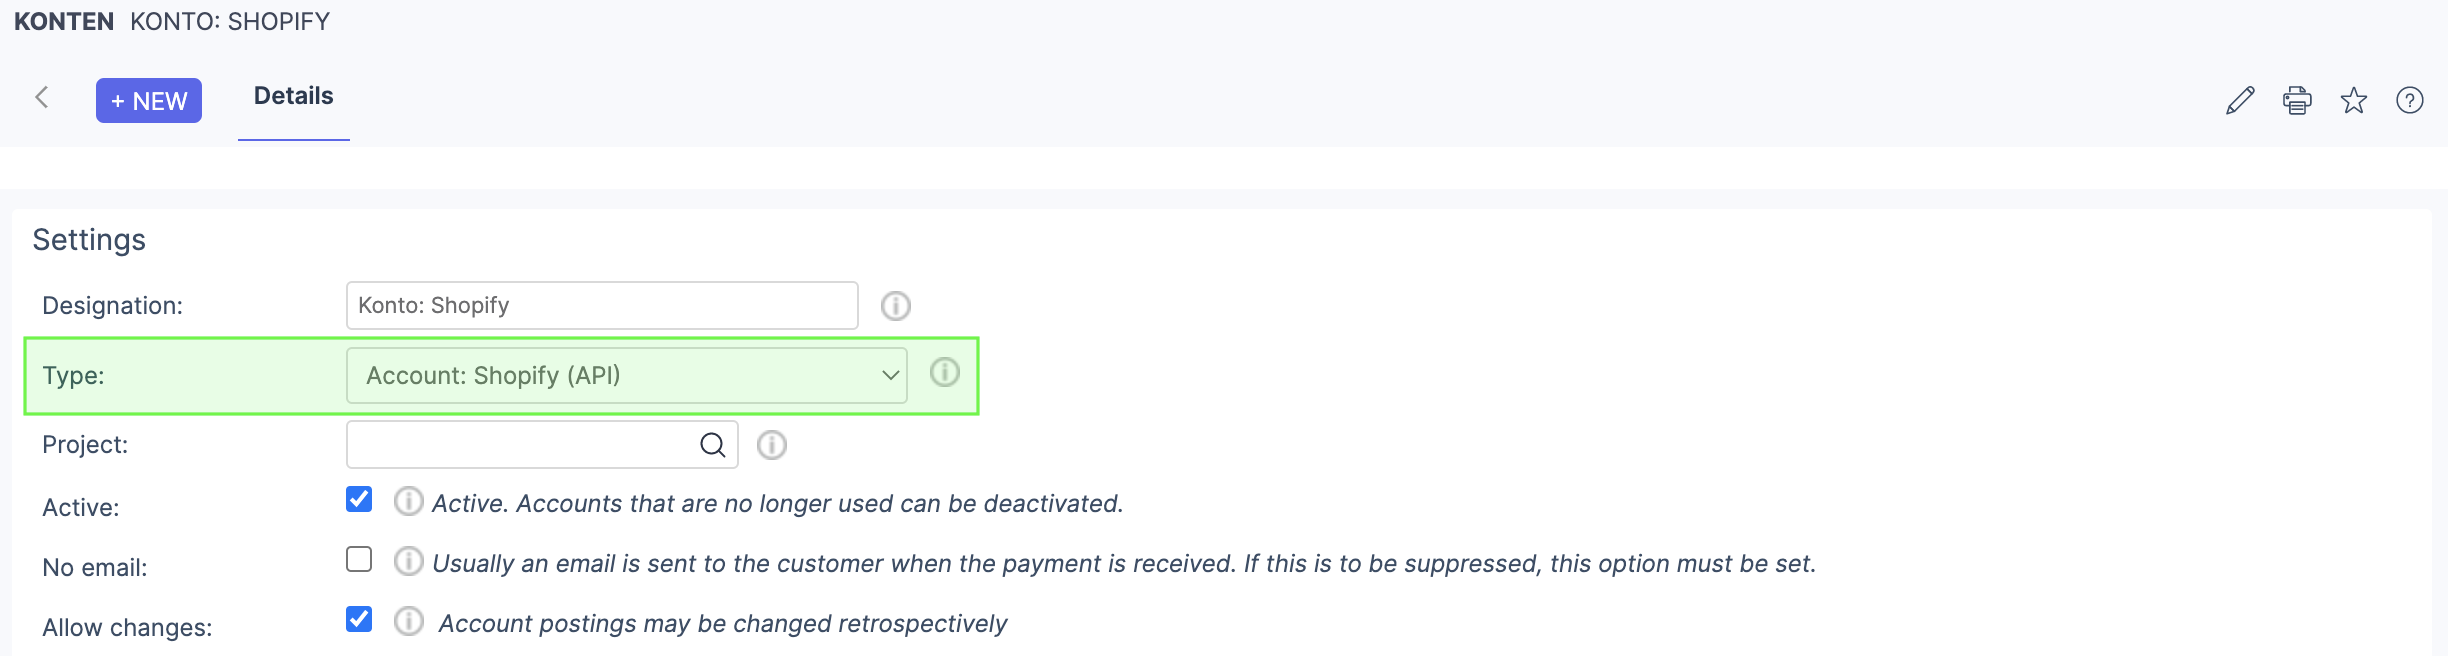
Task: Click info icon next to Designation field
Action: coord(896,306)
